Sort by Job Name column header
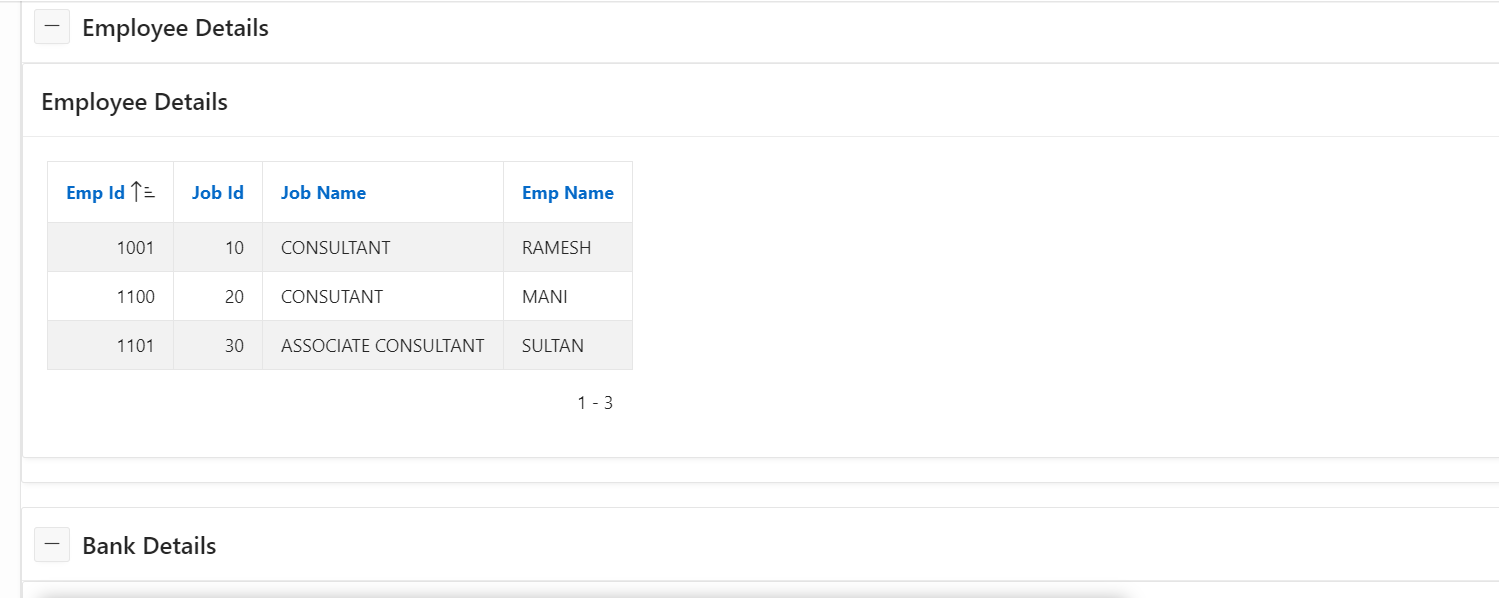1499x598 pixels. 323,193
